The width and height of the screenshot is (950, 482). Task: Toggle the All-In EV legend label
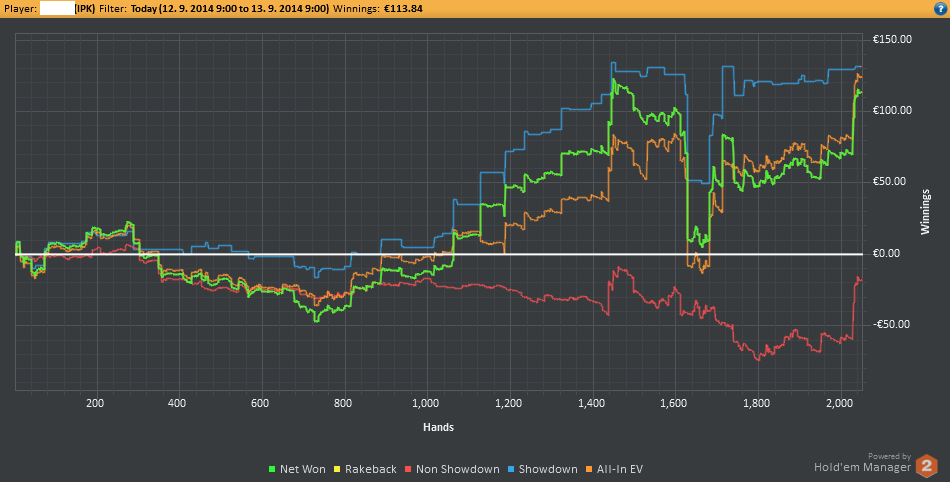620,468
